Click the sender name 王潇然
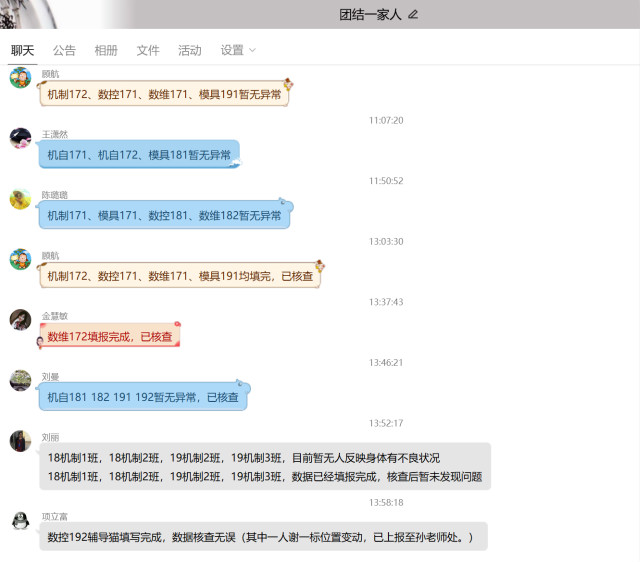The height and width of the screenshot is (562, 640). click(55, 134)
